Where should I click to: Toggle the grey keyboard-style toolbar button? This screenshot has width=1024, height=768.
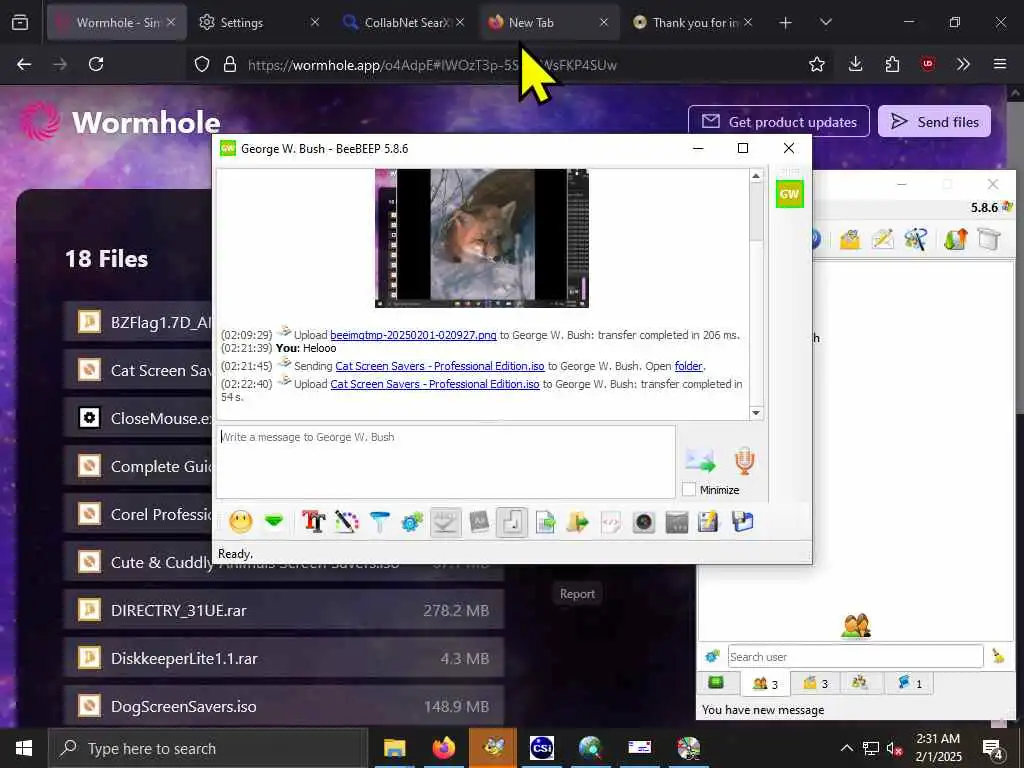click(445, 522)
